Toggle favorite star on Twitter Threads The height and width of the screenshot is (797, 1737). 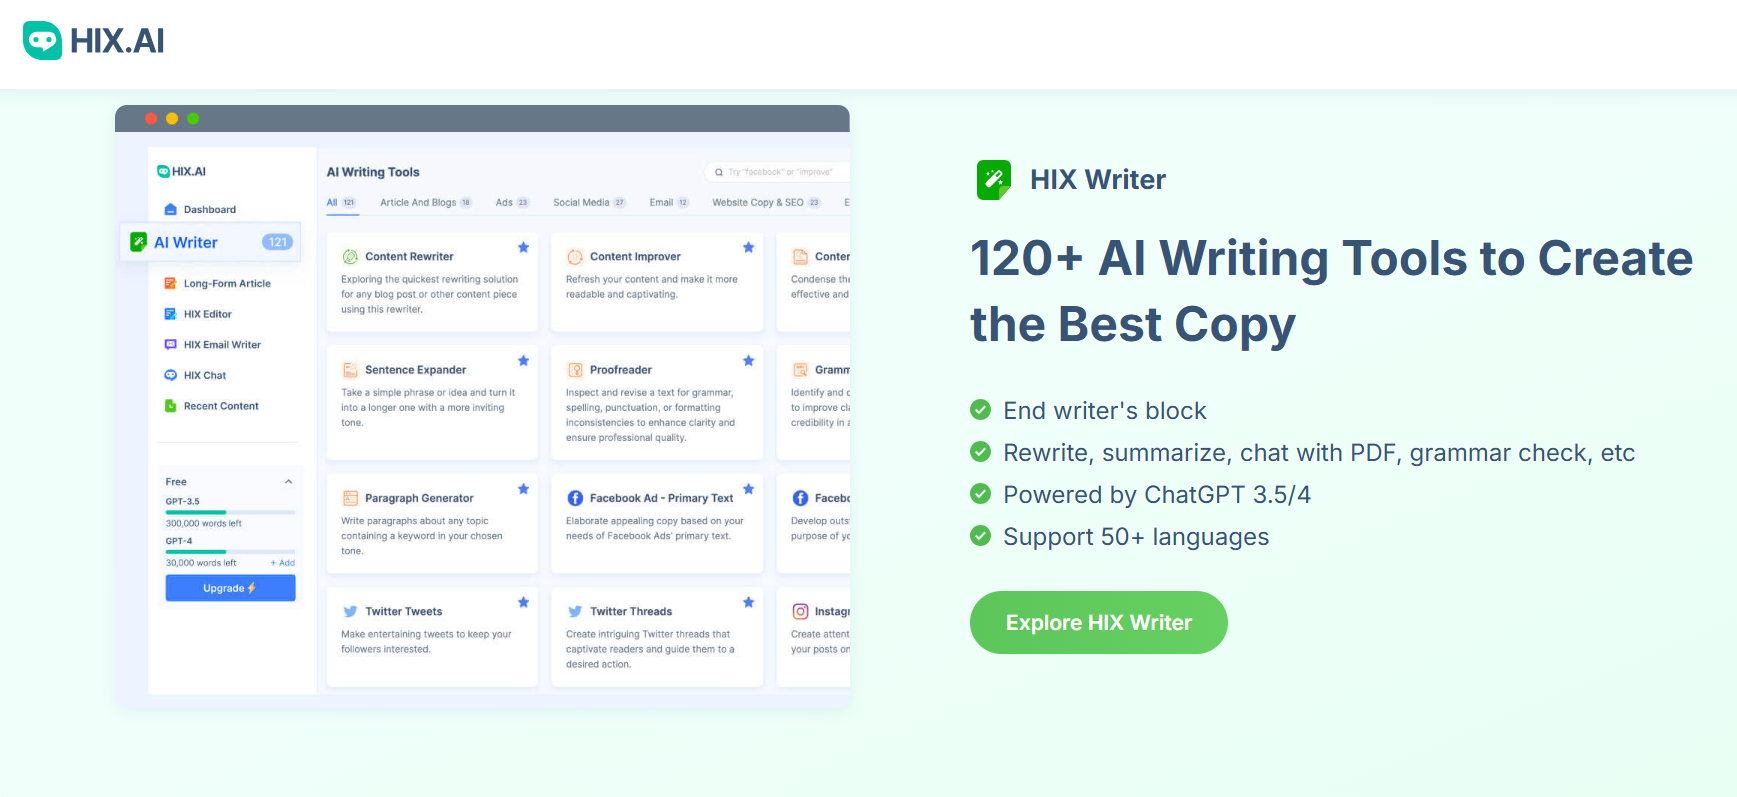748,602
